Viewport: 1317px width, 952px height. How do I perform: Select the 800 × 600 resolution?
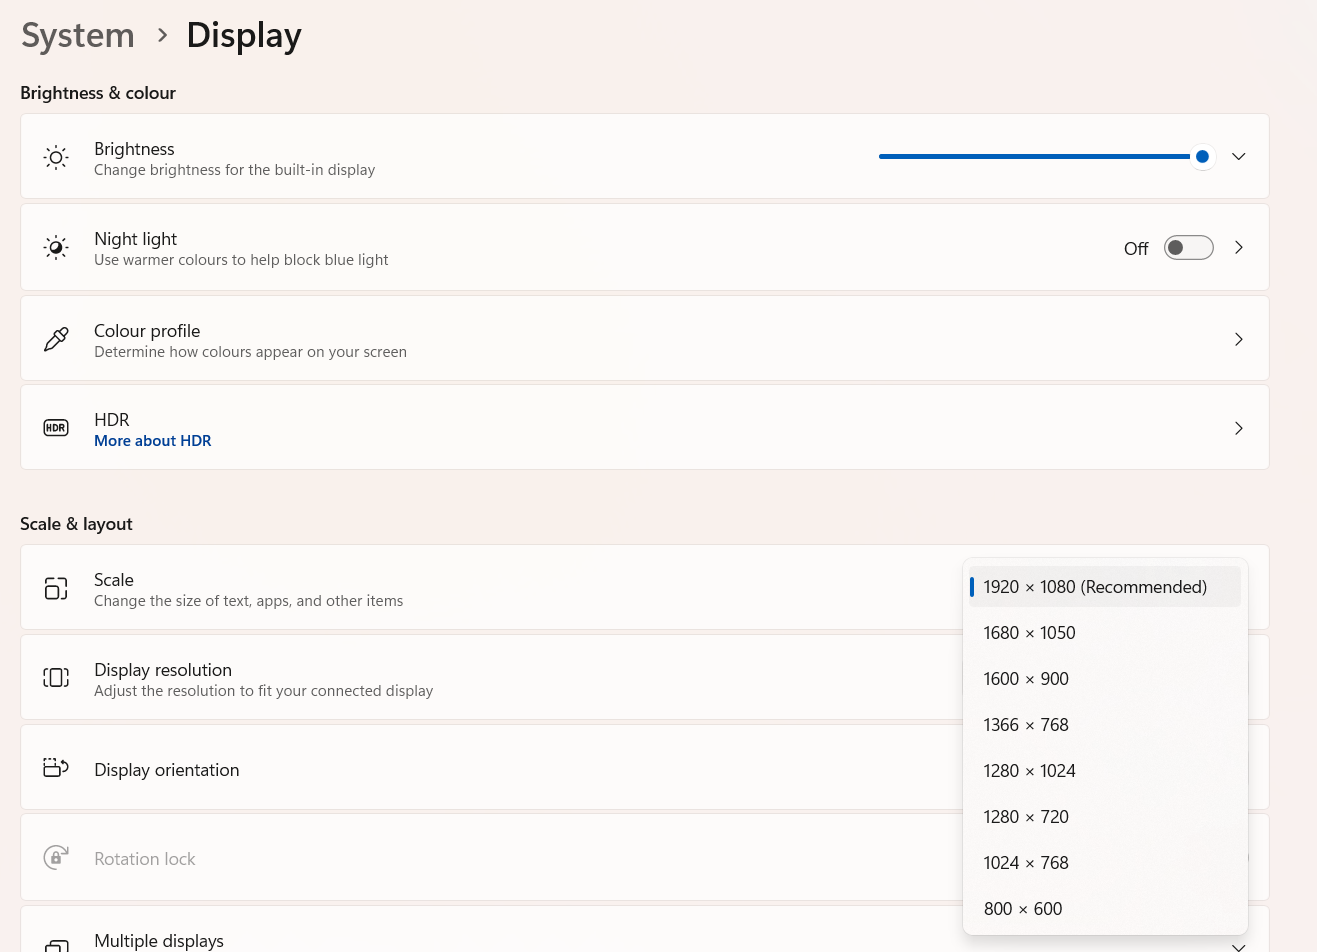[x=1023, y=909]
